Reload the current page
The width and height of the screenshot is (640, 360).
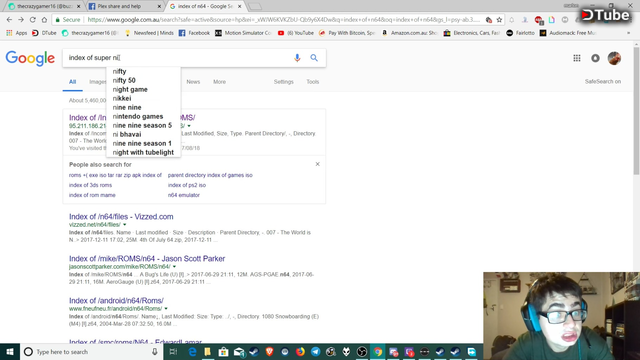click(33, 20)
